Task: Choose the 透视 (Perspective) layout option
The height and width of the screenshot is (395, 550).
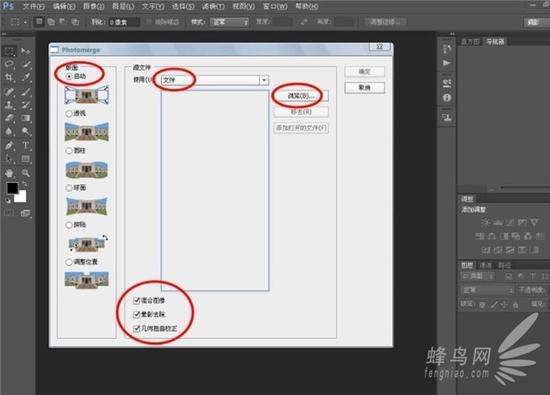Action: (69, 114)
